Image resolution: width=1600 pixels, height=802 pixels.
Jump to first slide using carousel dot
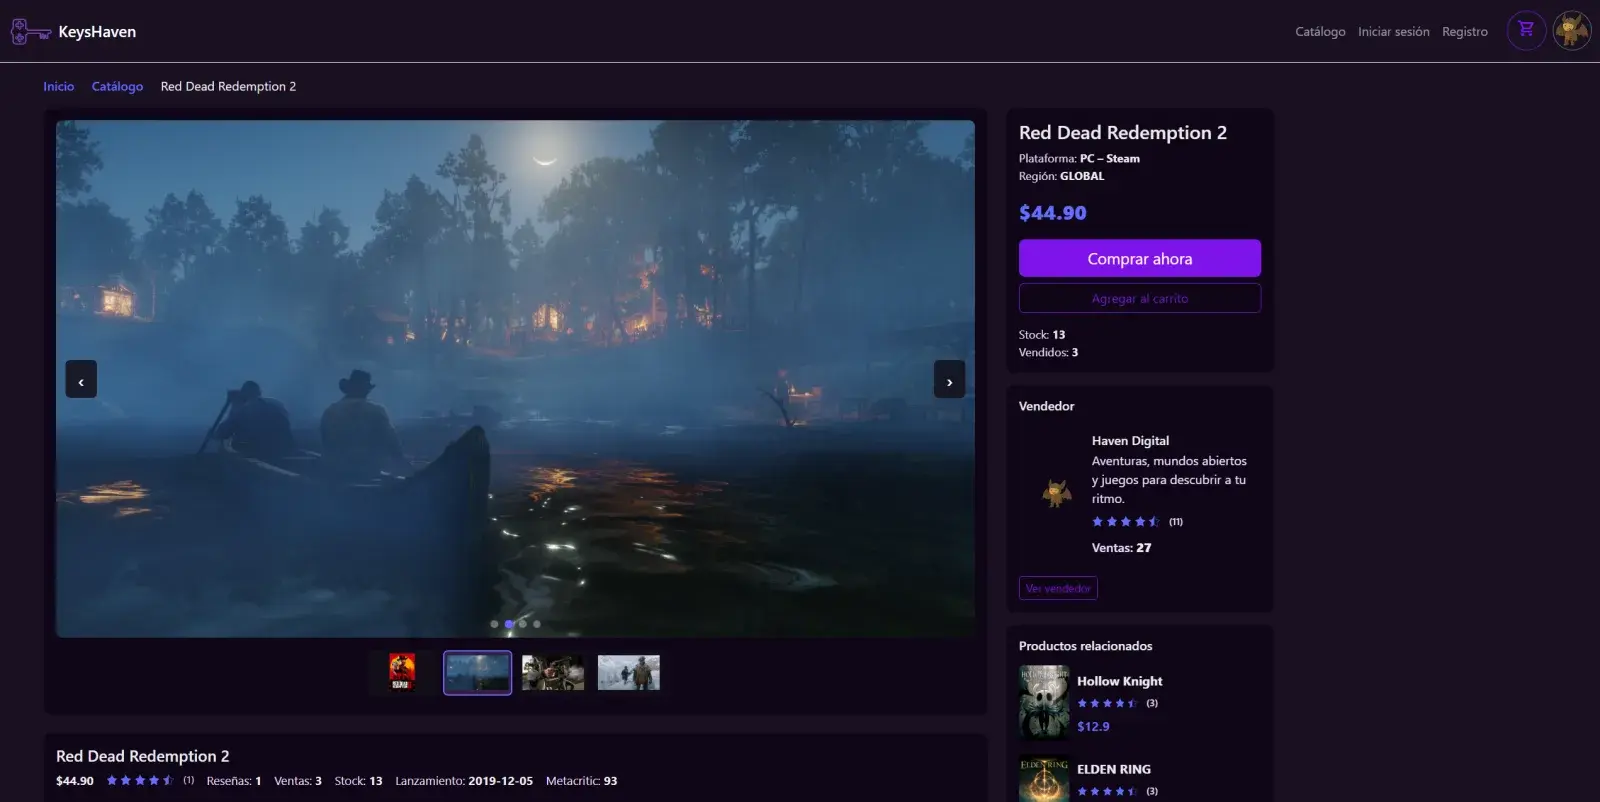point(494,624)
